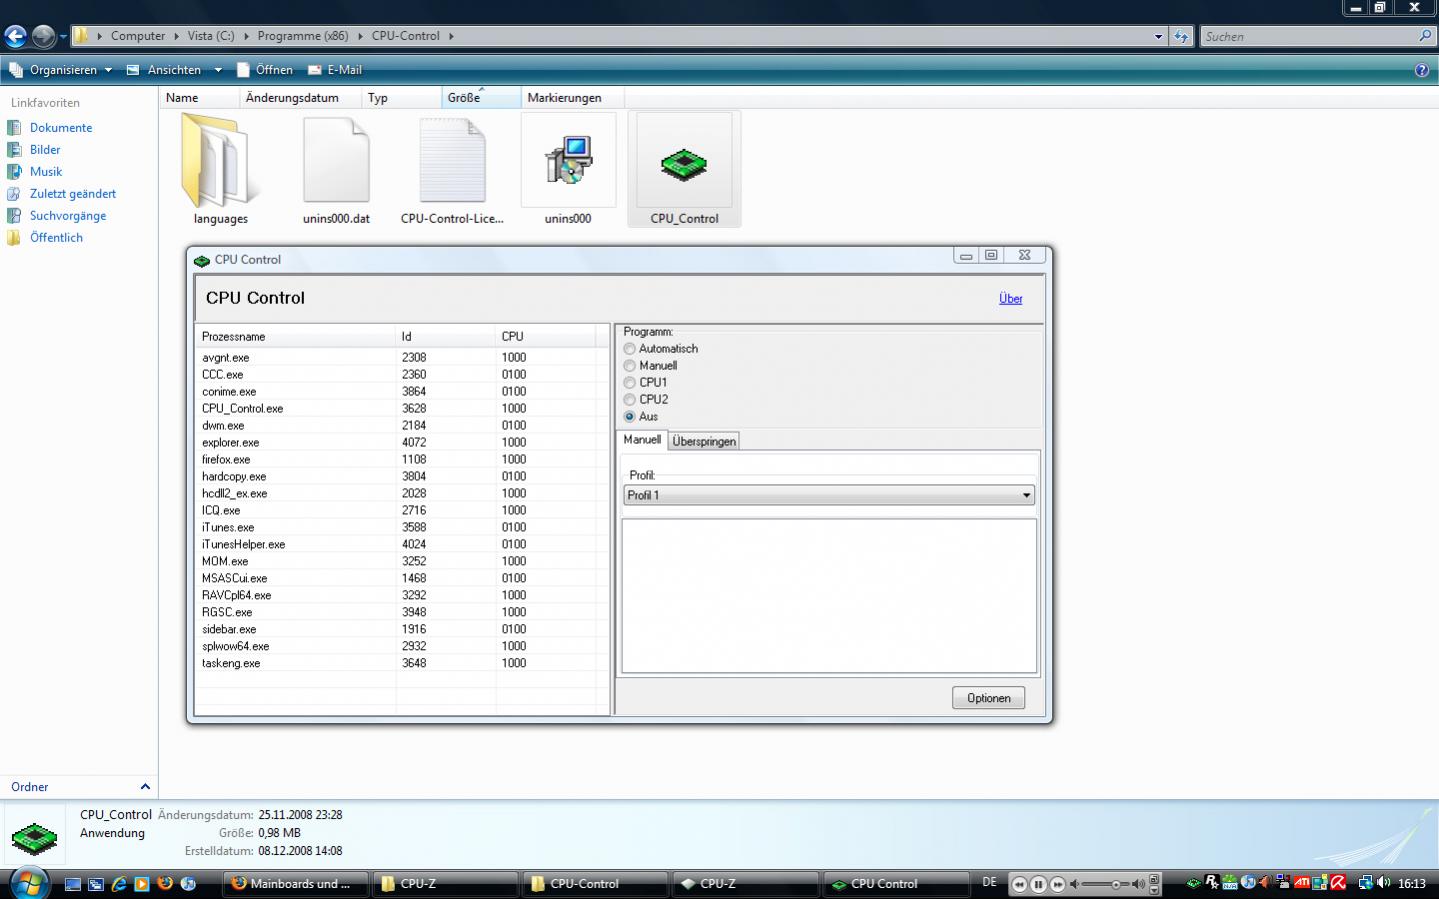Click the search magnifier icon in Explorer
This screenshot has height=899, width=1439.
pos(1425,36)
